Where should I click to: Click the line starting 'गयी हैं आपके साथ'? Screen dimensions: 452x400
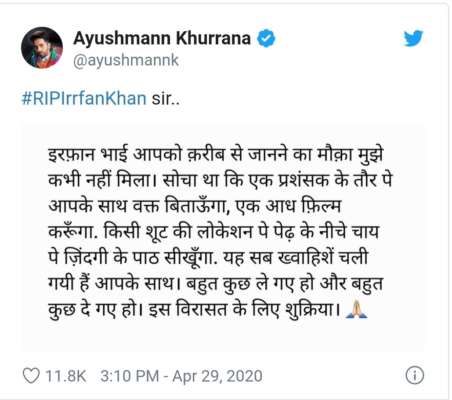(215, 284)
